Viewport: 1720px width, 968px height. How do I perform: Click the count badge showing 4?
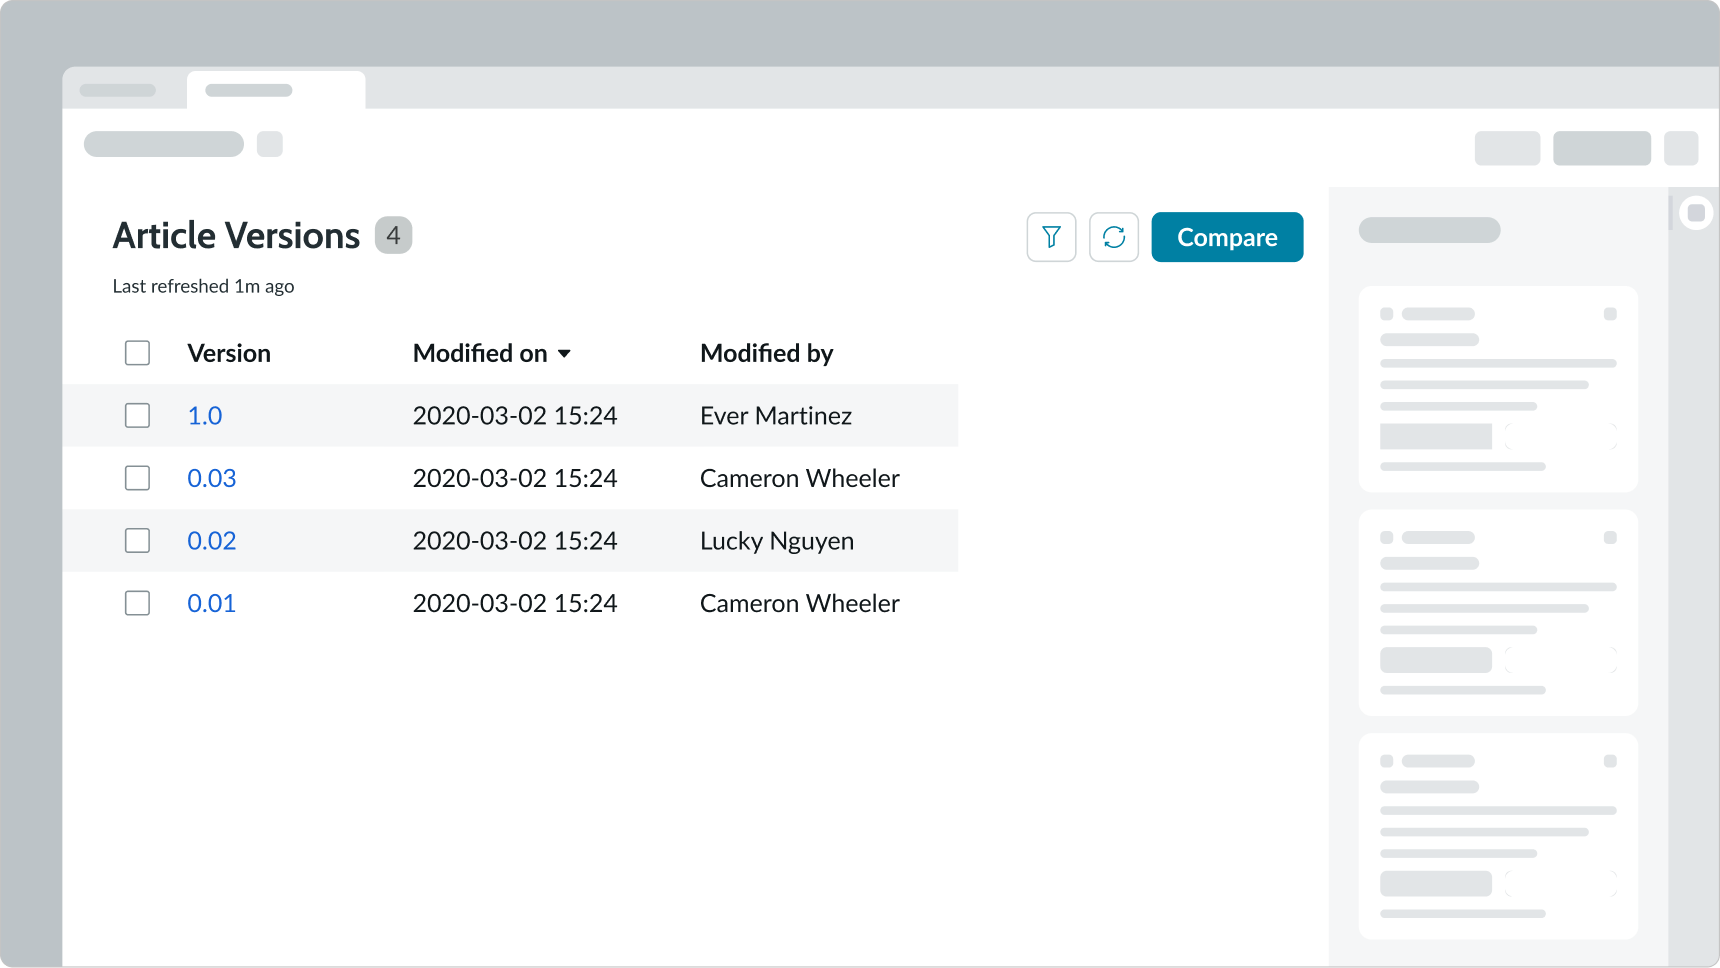[x=394, y=236]
